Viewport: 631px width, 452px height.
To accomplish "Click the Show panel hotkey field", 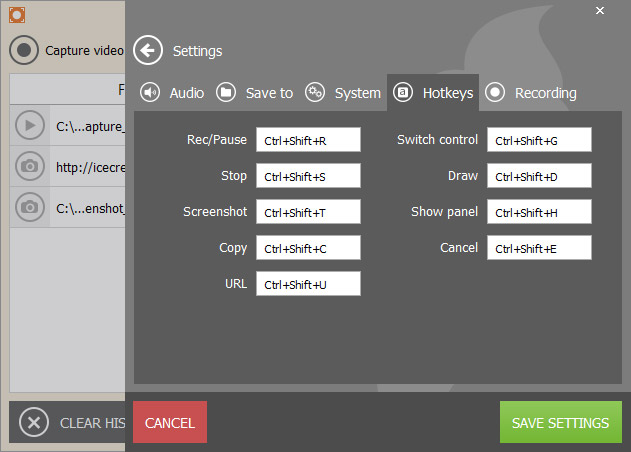I will pos(539,212).
